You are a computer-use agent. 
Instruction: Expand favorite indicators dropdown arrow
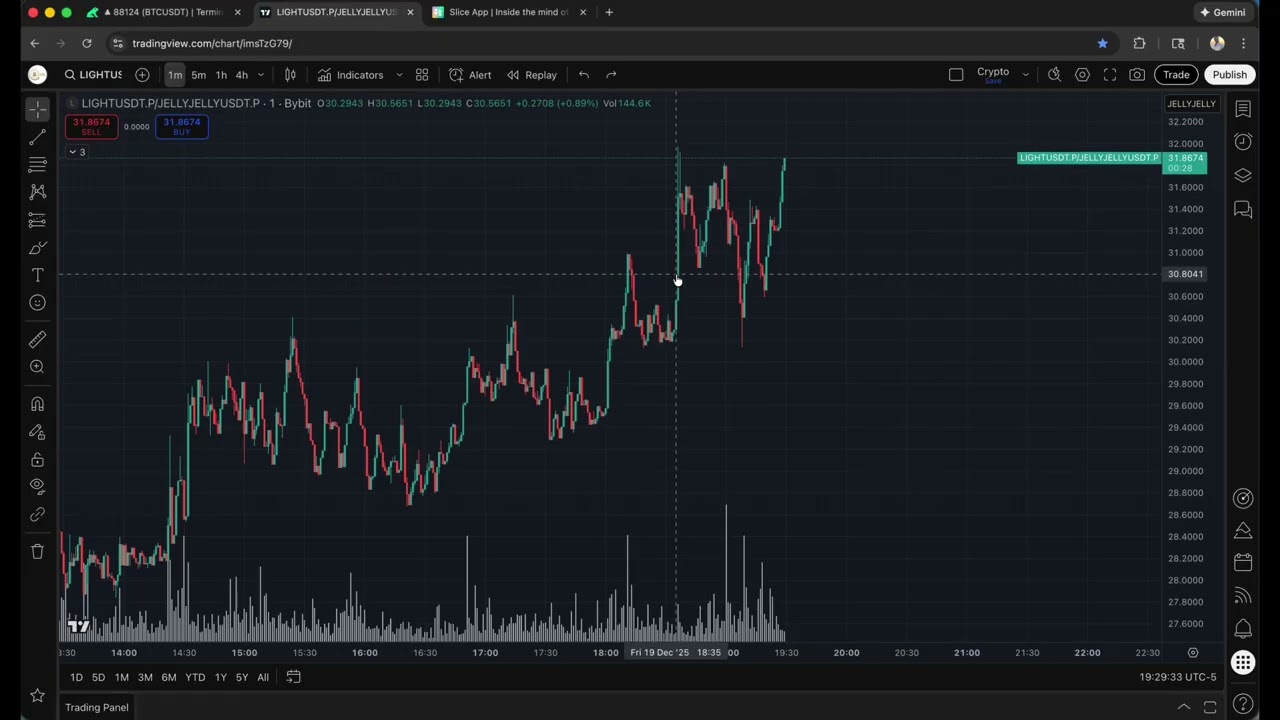399,75
